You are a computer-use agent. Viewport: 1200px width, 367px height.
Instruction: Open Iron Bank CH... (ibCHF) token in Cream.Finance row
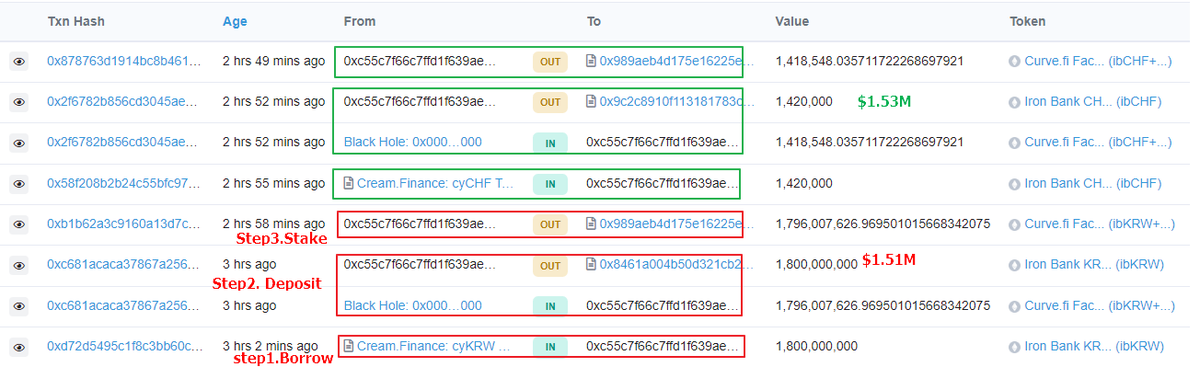point(1093,184)
